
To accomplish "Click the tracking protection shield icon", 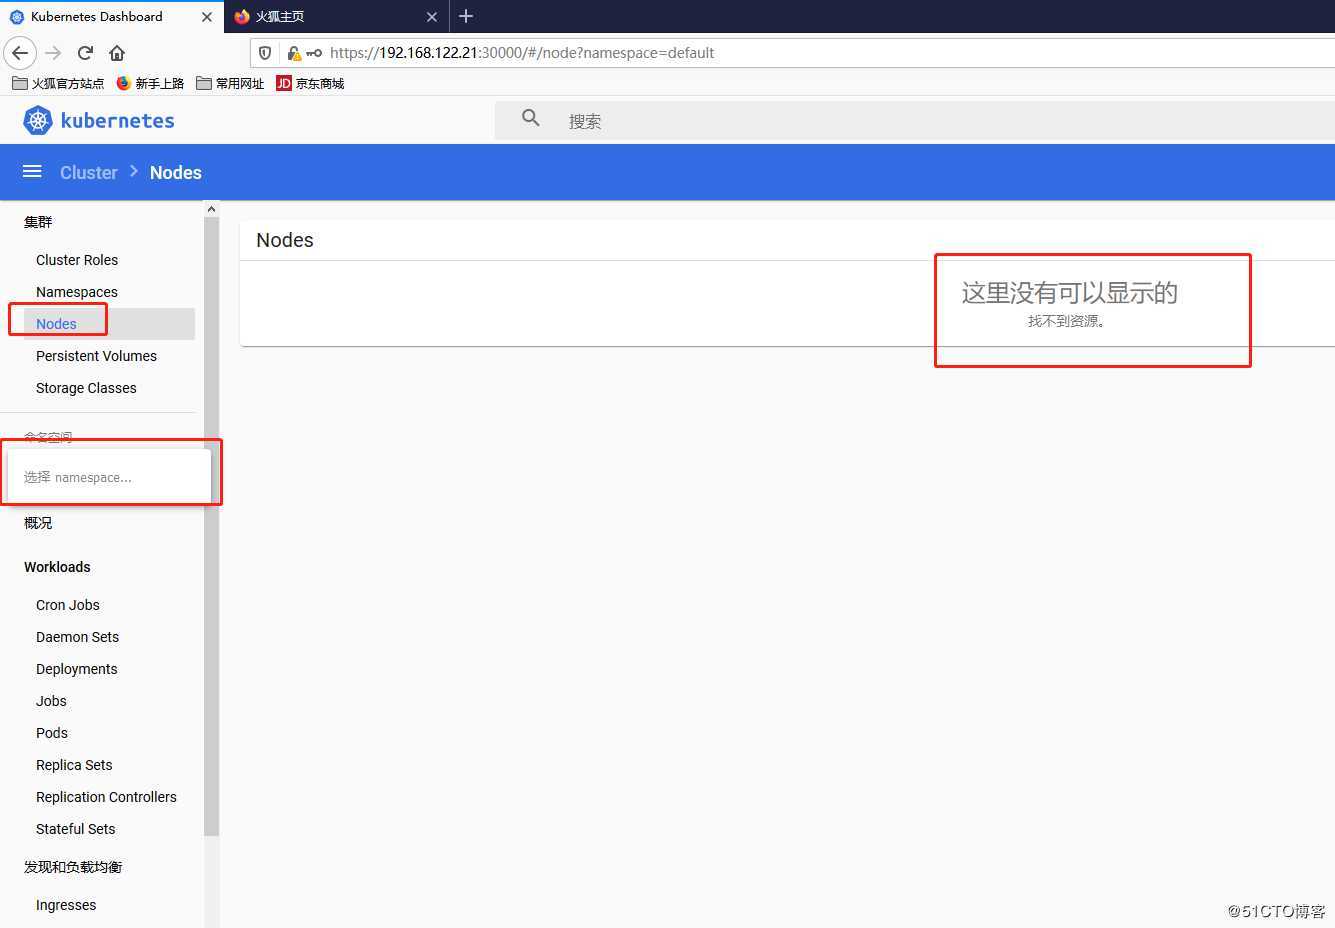I will pyautogui.click(x=265, y=53).
